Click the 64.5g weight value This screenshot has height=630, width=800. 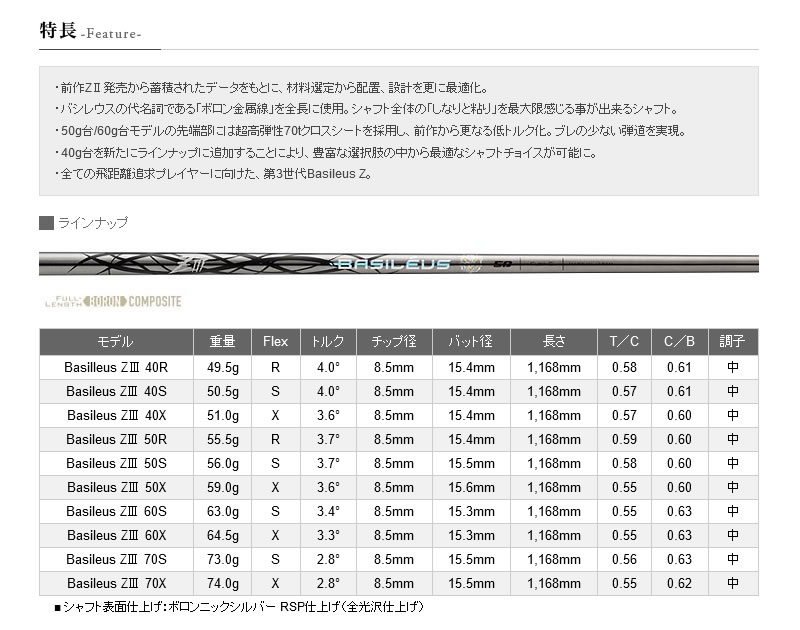(x=223, y=536)
